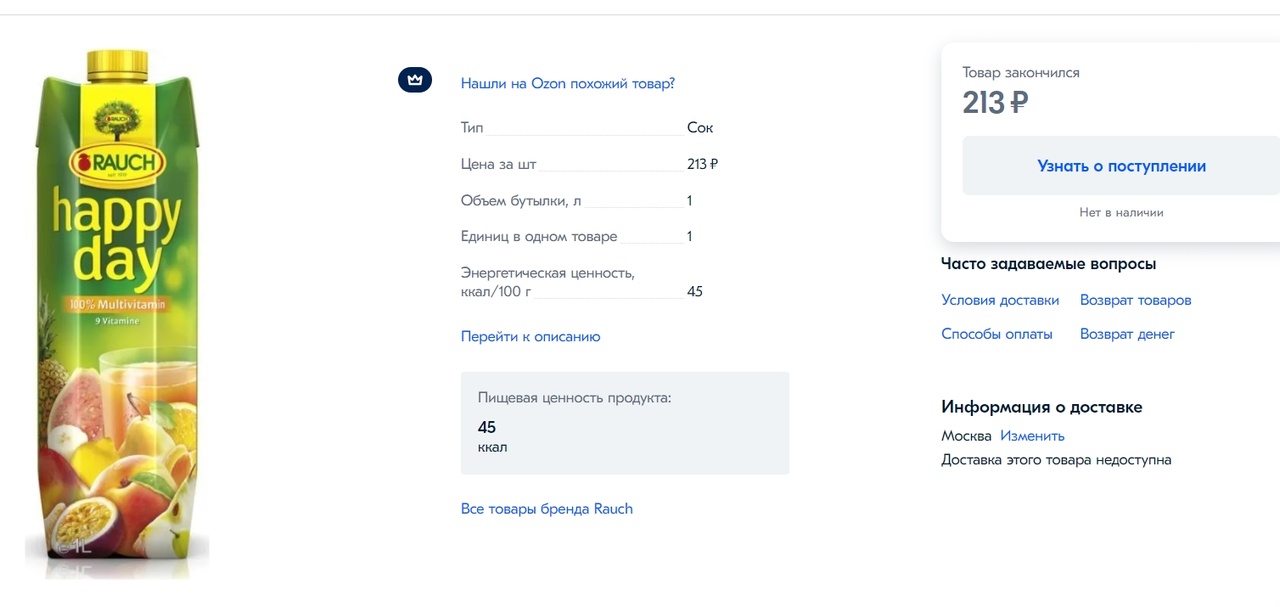The height and width of the screenshot is (607, 1280).
Task: Open the 'Способы оплаты' FAQ link
Action: pos(997,334)
